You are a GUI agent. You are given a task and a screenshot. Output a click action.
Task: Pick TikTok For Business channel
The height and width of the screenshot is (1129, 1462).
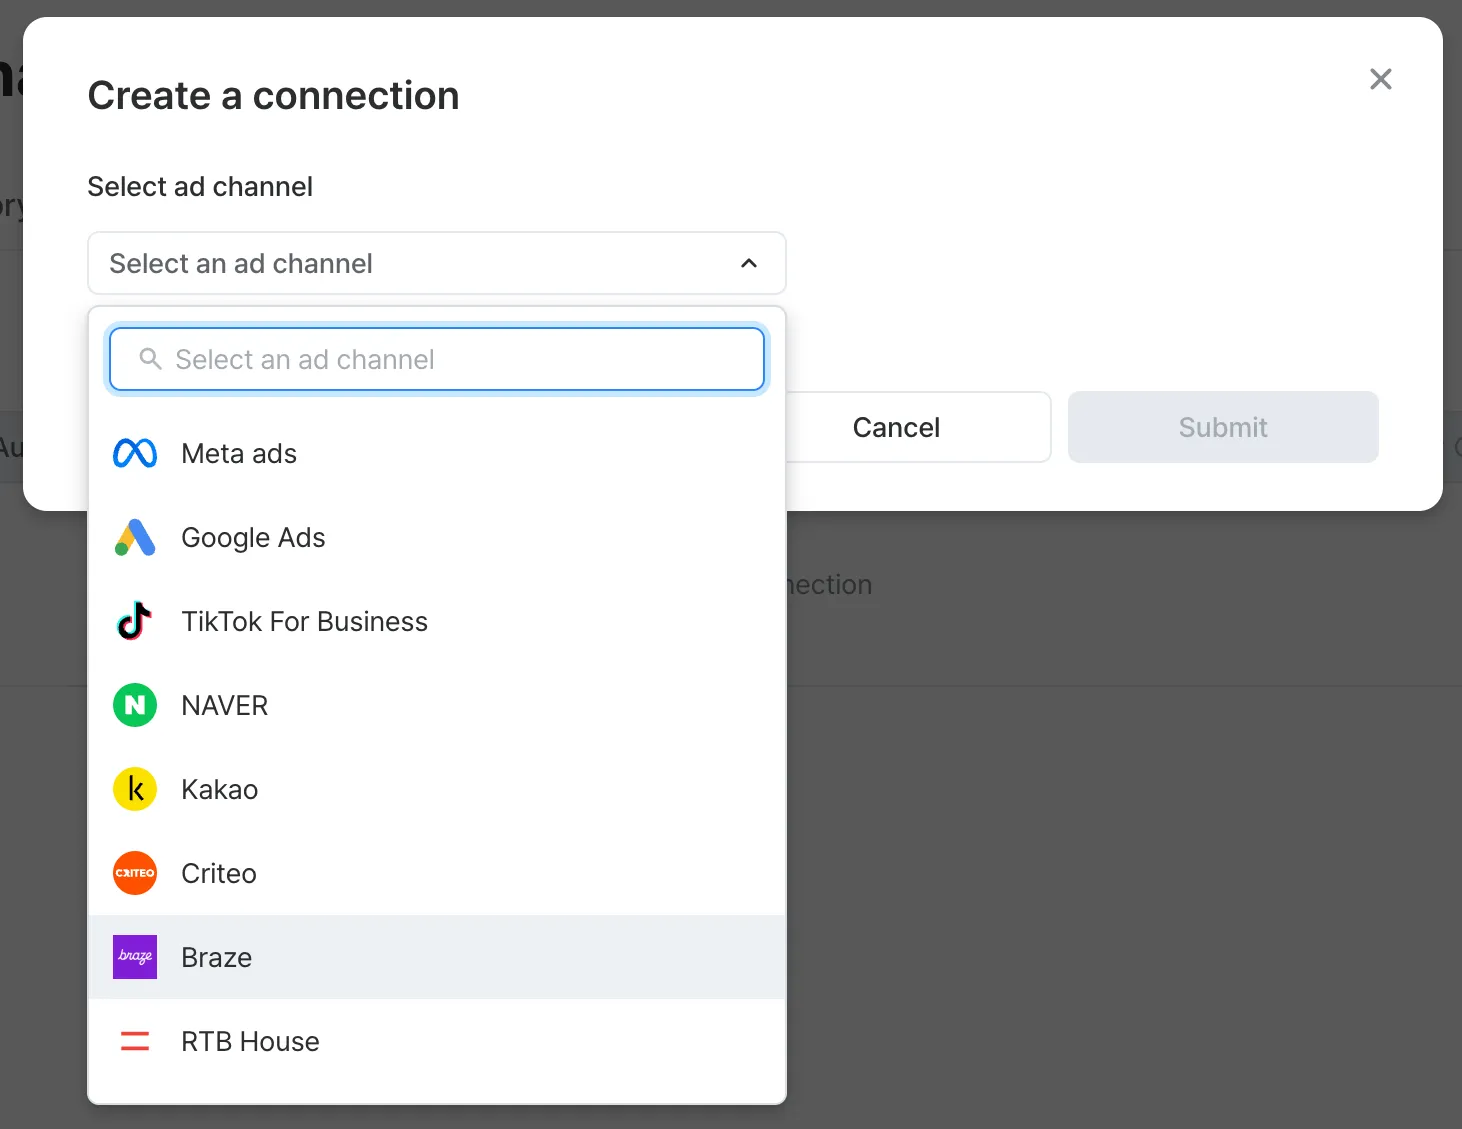(437, 621)
